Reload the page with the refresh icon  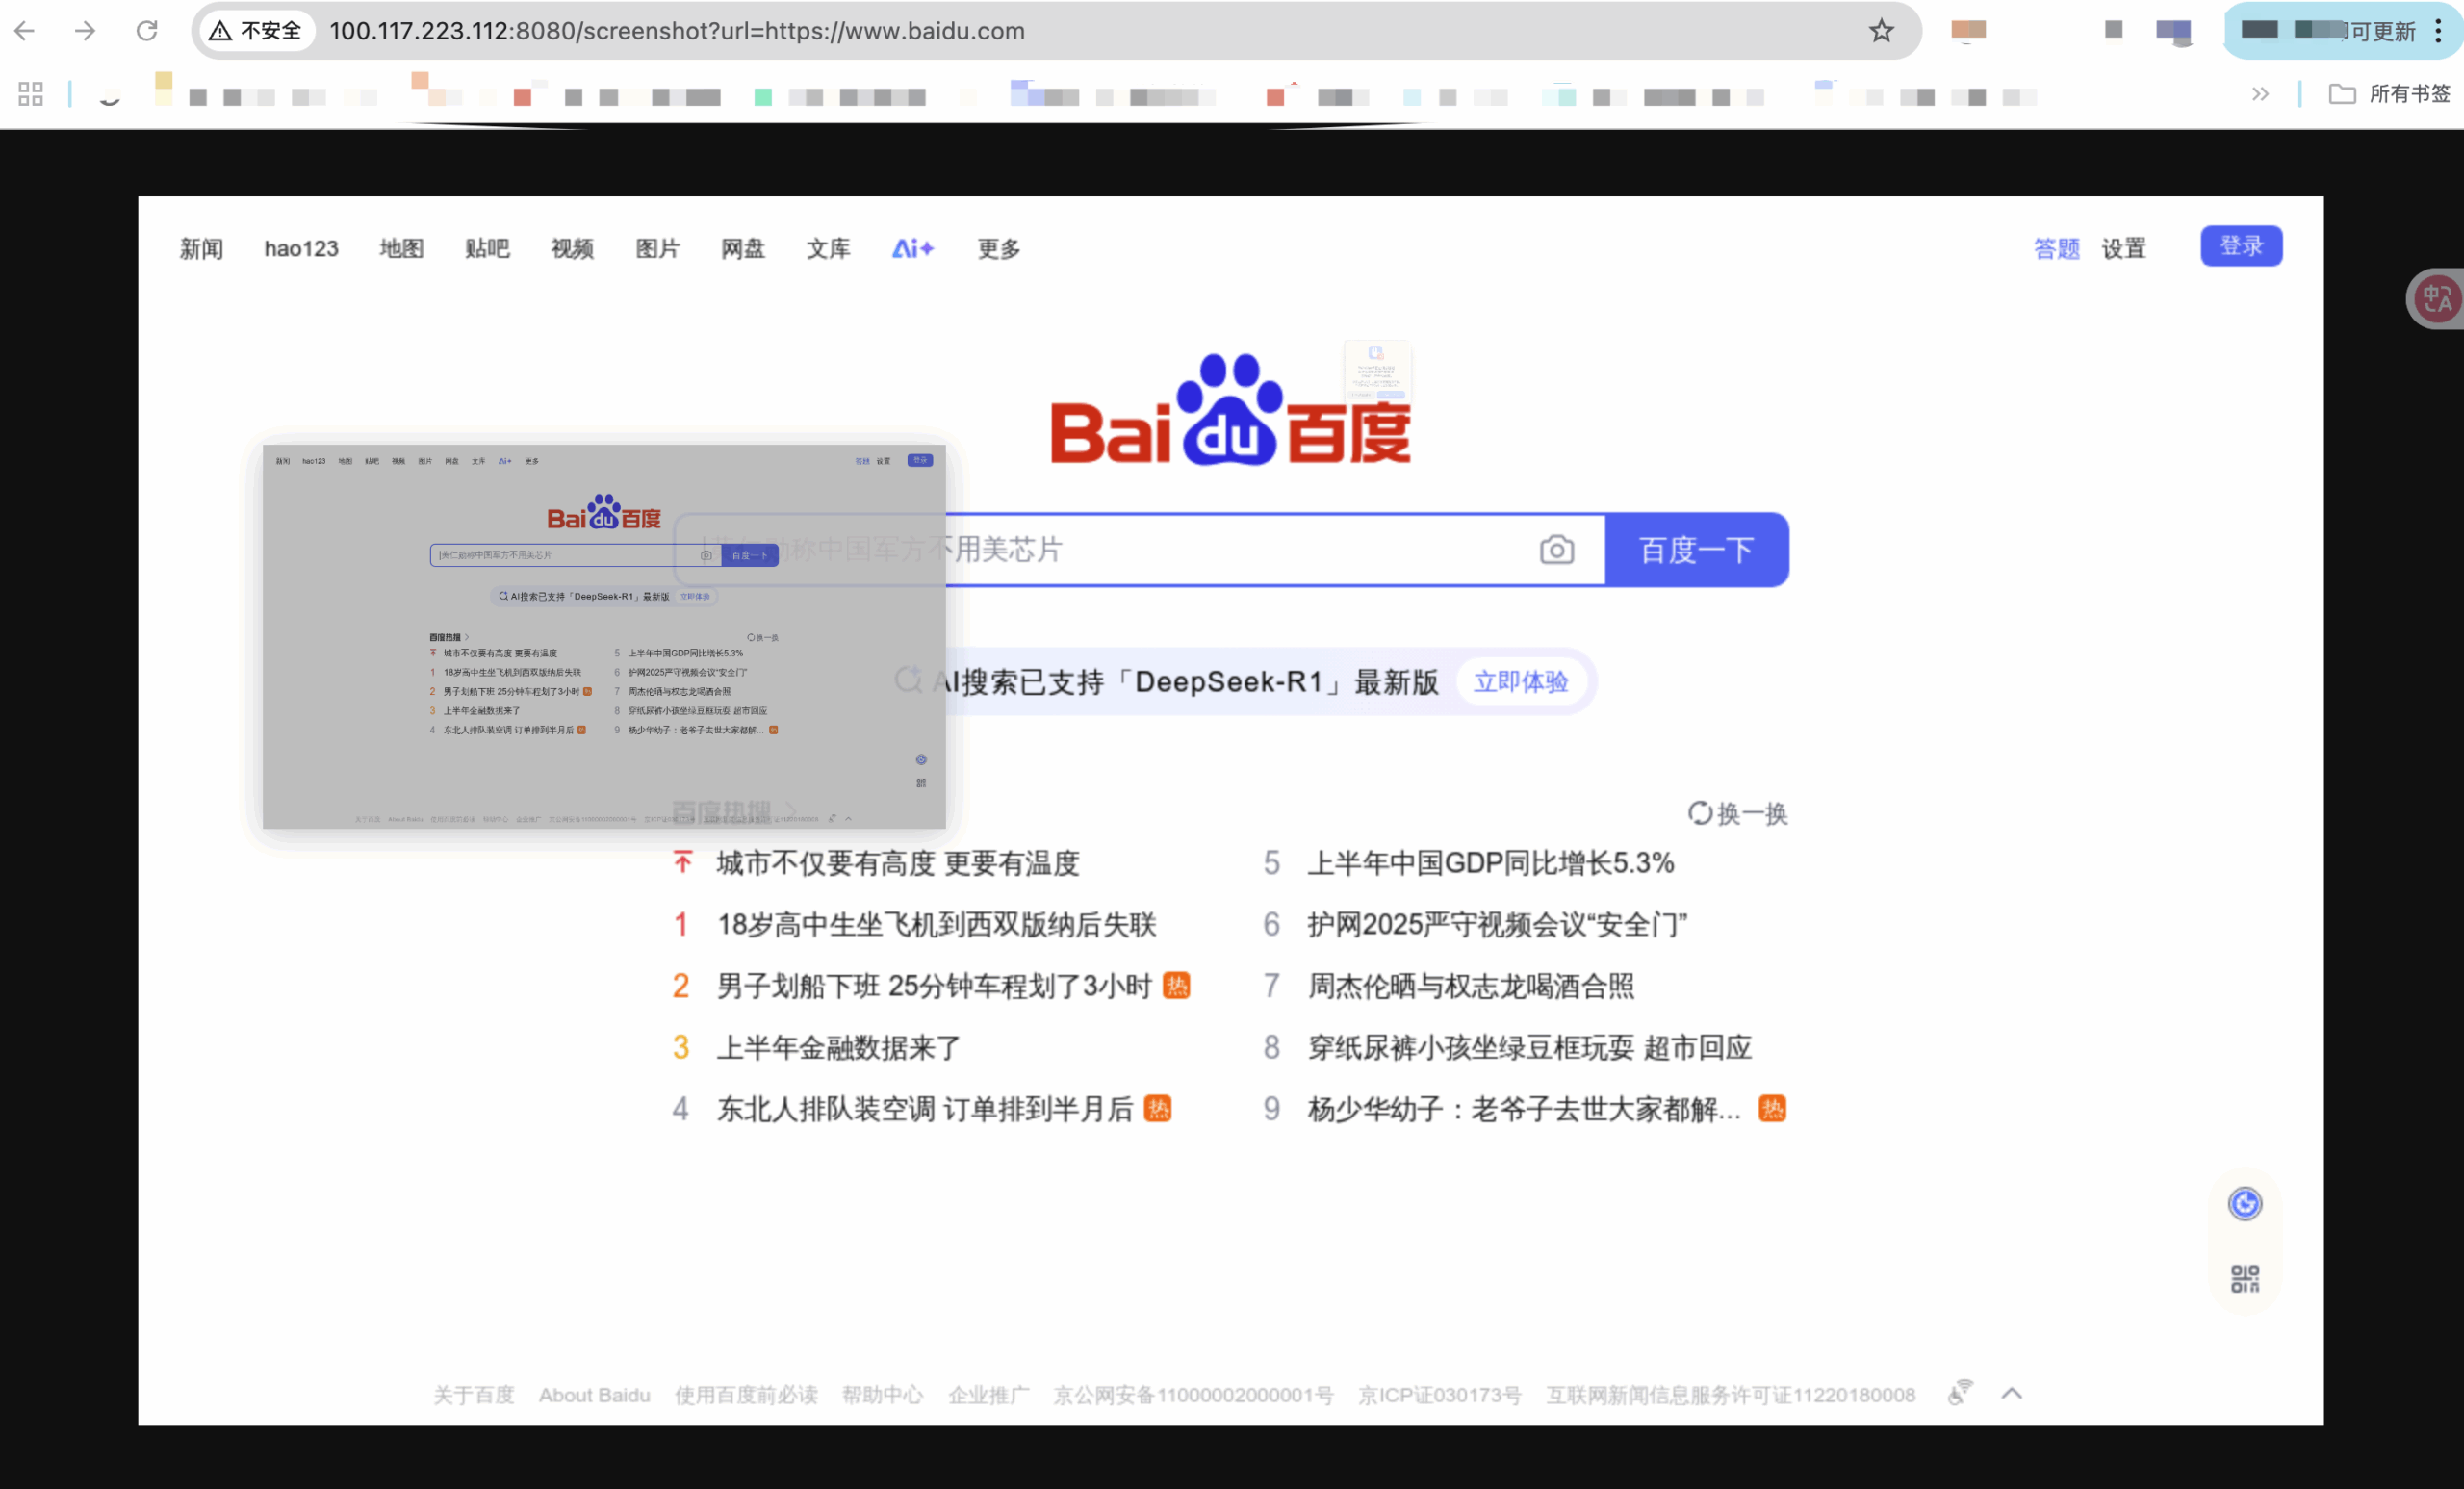(x=147, y=31)
